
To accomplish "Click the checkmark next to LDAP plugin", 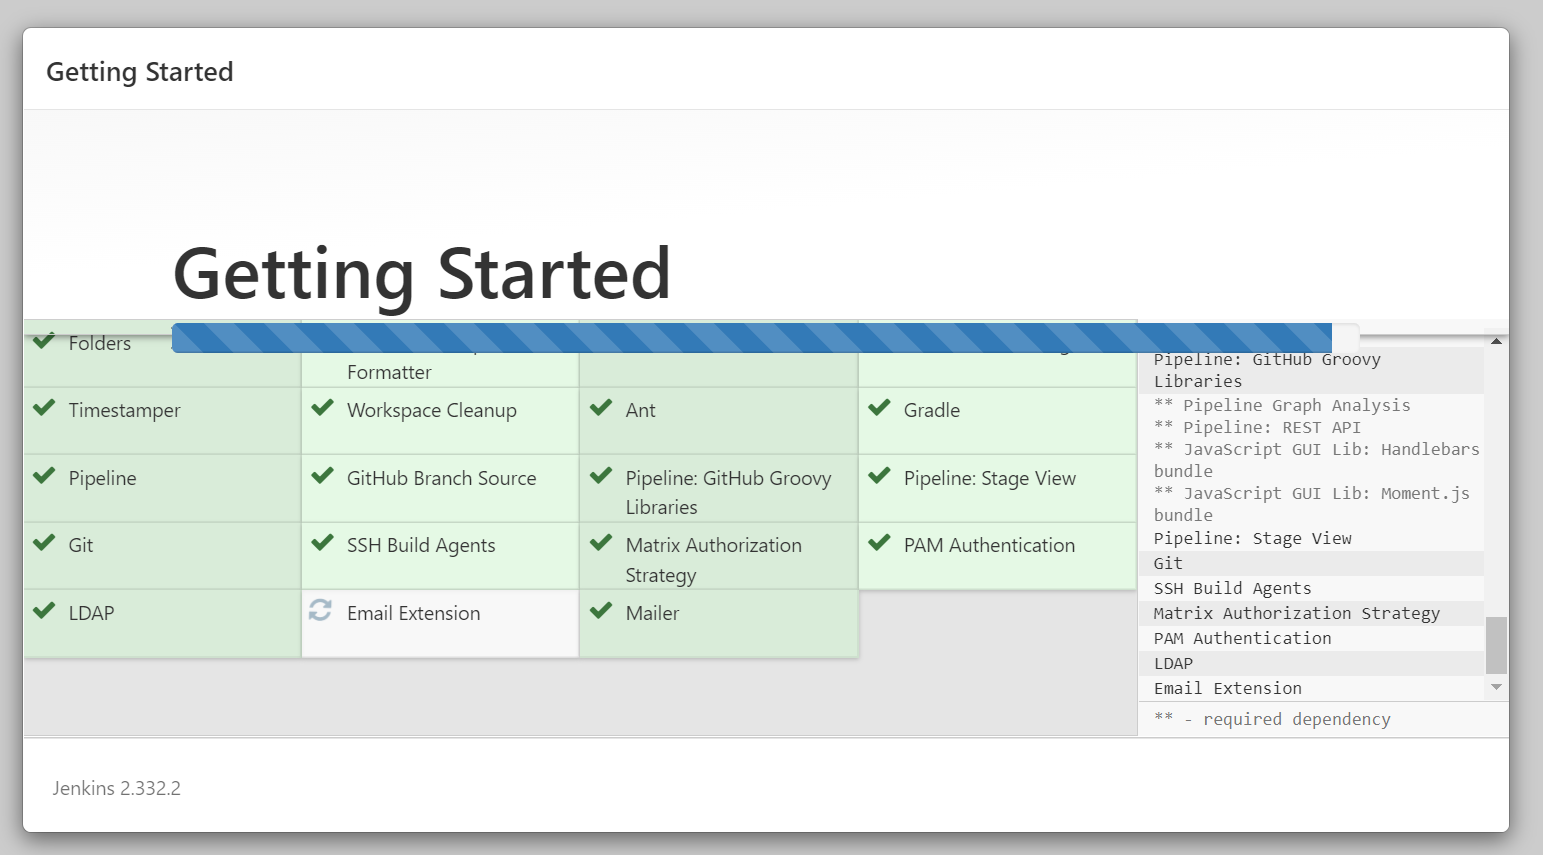I will [x=44, y=612].
